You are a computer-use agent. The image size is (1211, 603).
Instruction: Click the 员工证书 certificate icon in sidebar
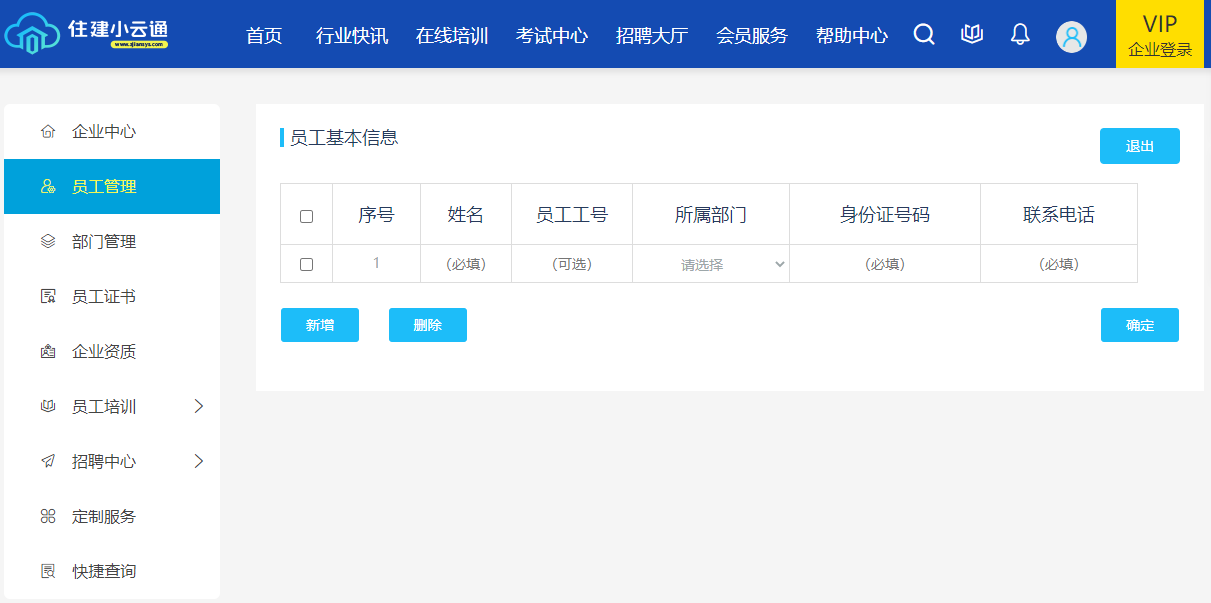47,297
